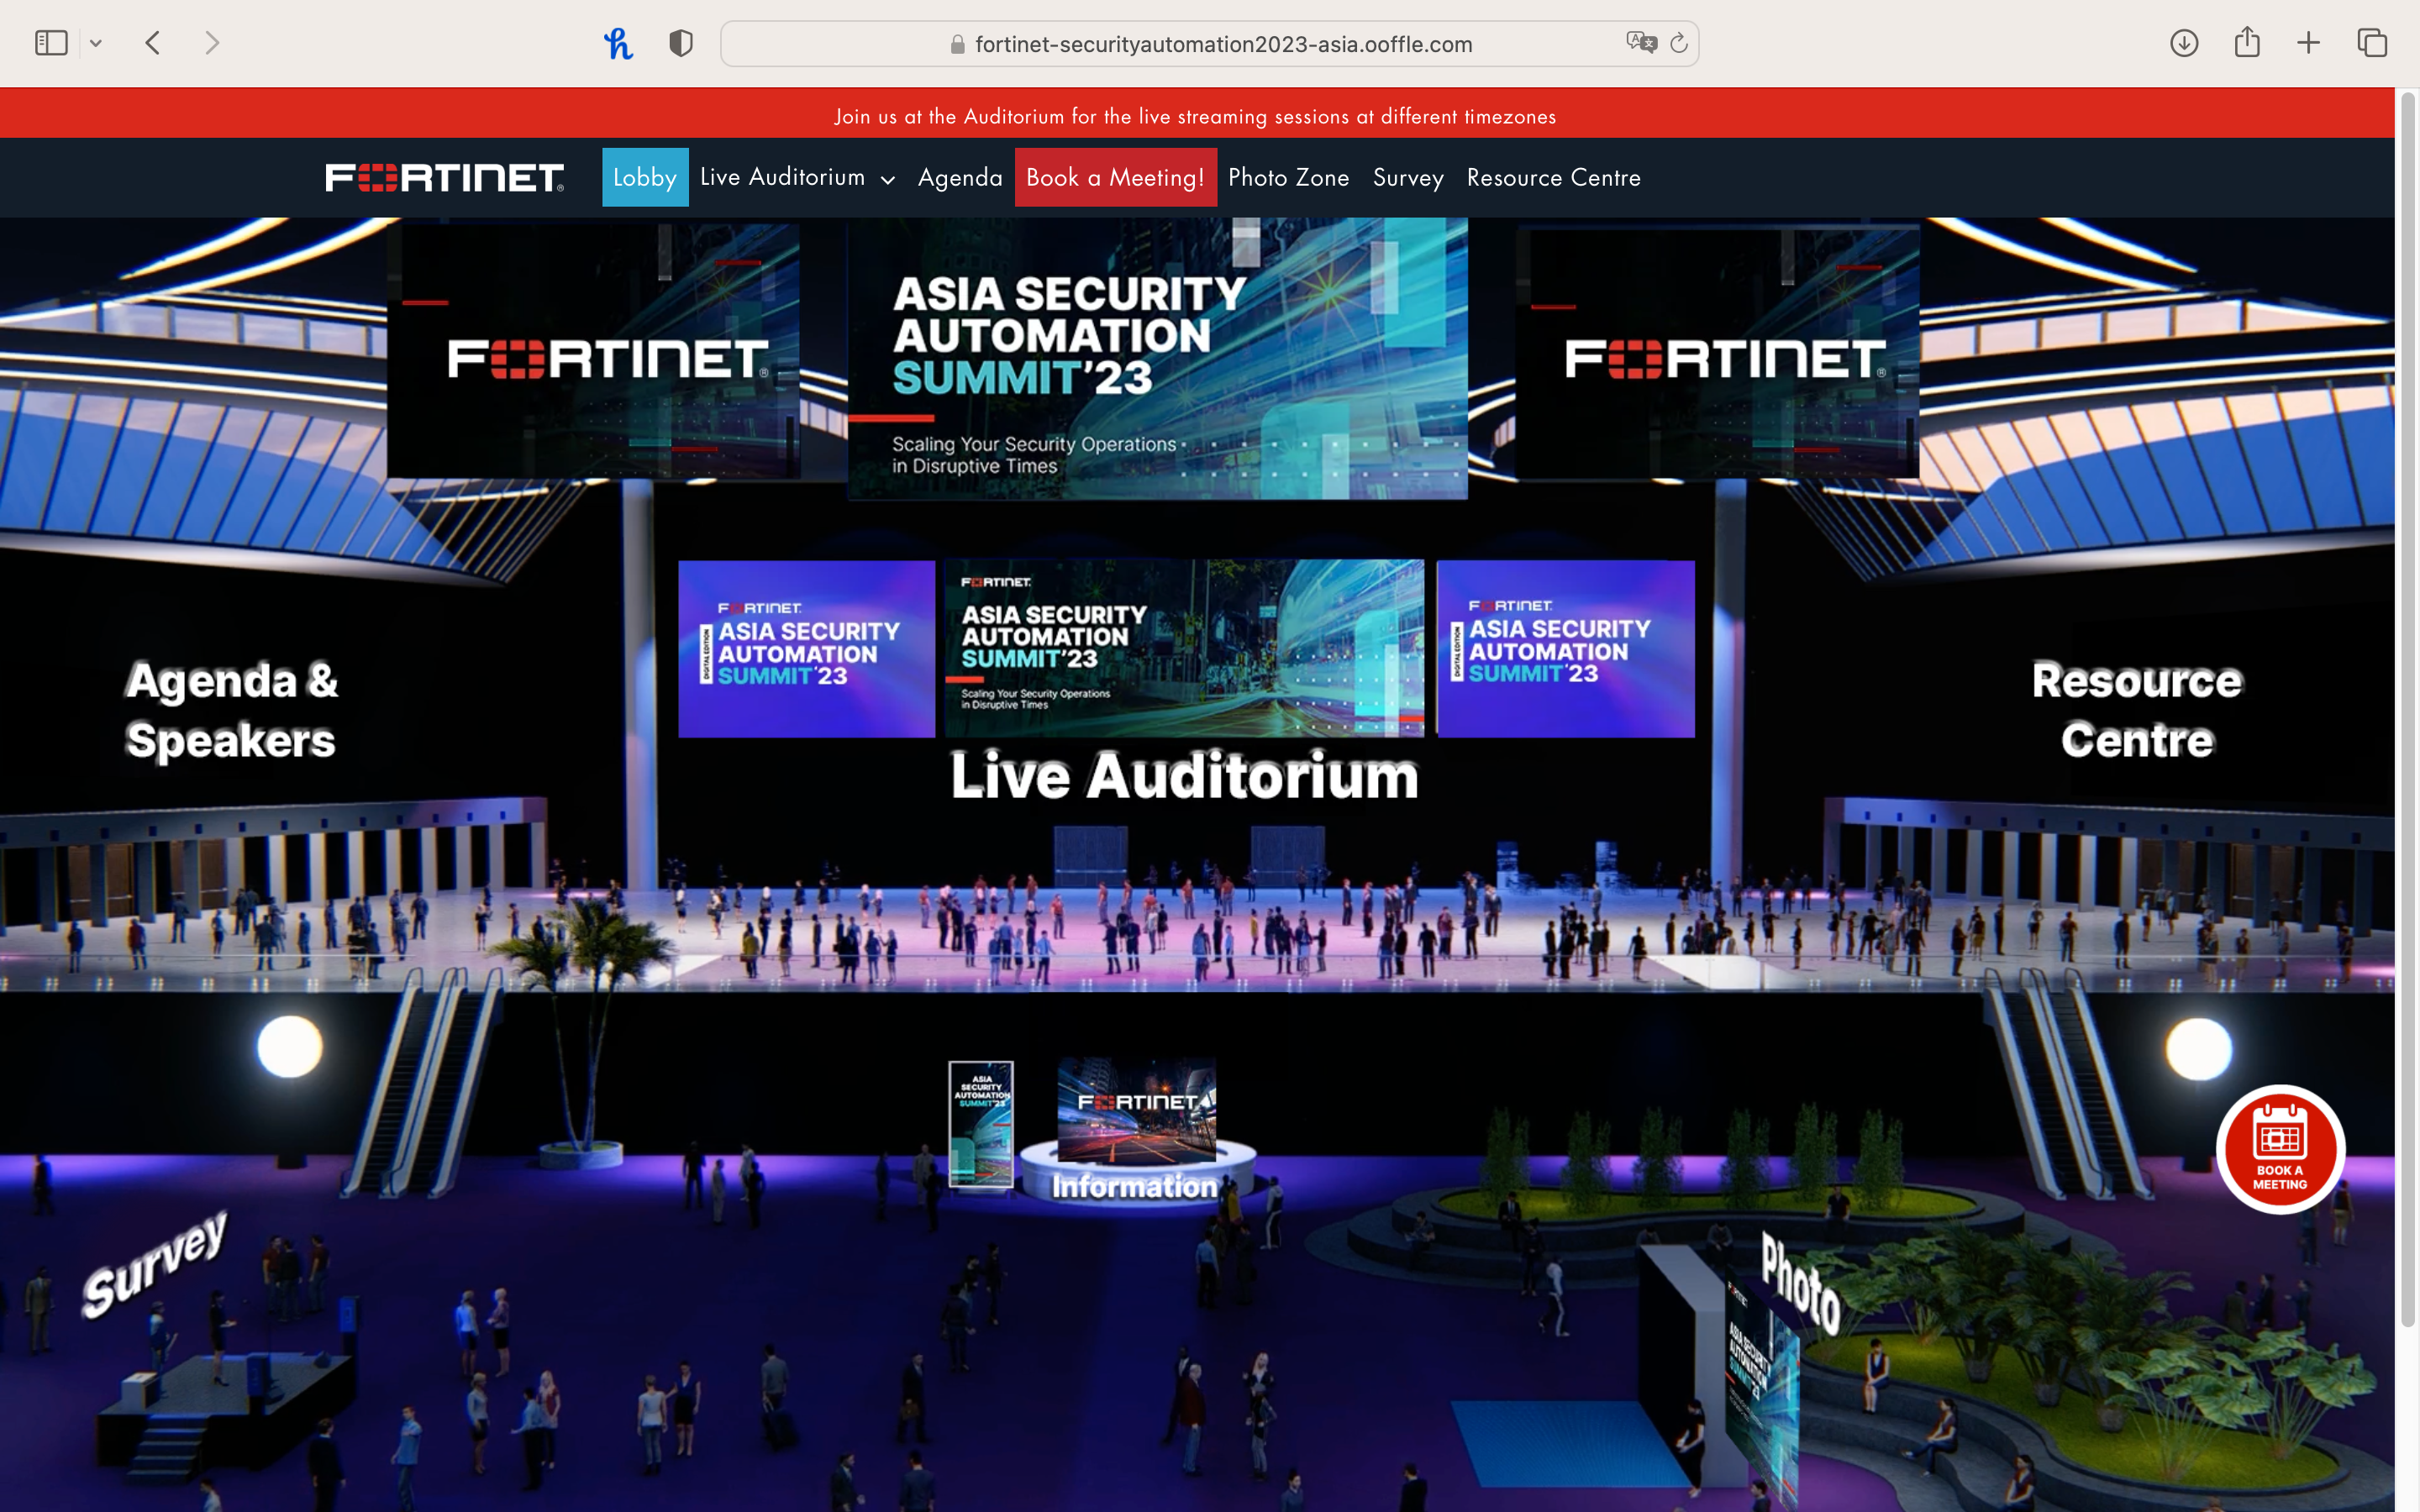
Task: Show all tabs using the tab overview icon
Action: click(x=2373, y=43)
